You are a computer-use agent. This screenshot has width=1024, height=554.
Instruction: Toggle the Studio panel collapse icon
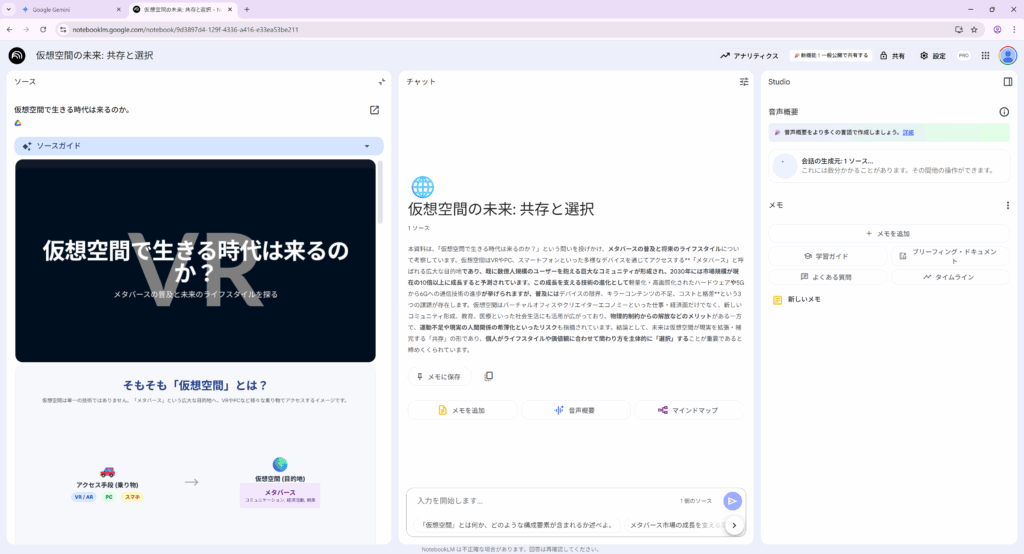point(1008,82)
